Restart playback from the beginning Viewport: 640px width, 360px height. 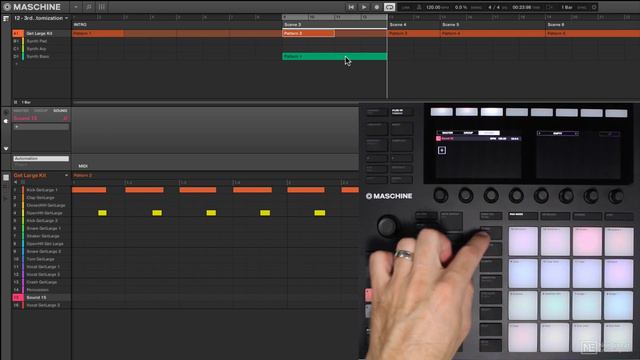pos(351,7)
